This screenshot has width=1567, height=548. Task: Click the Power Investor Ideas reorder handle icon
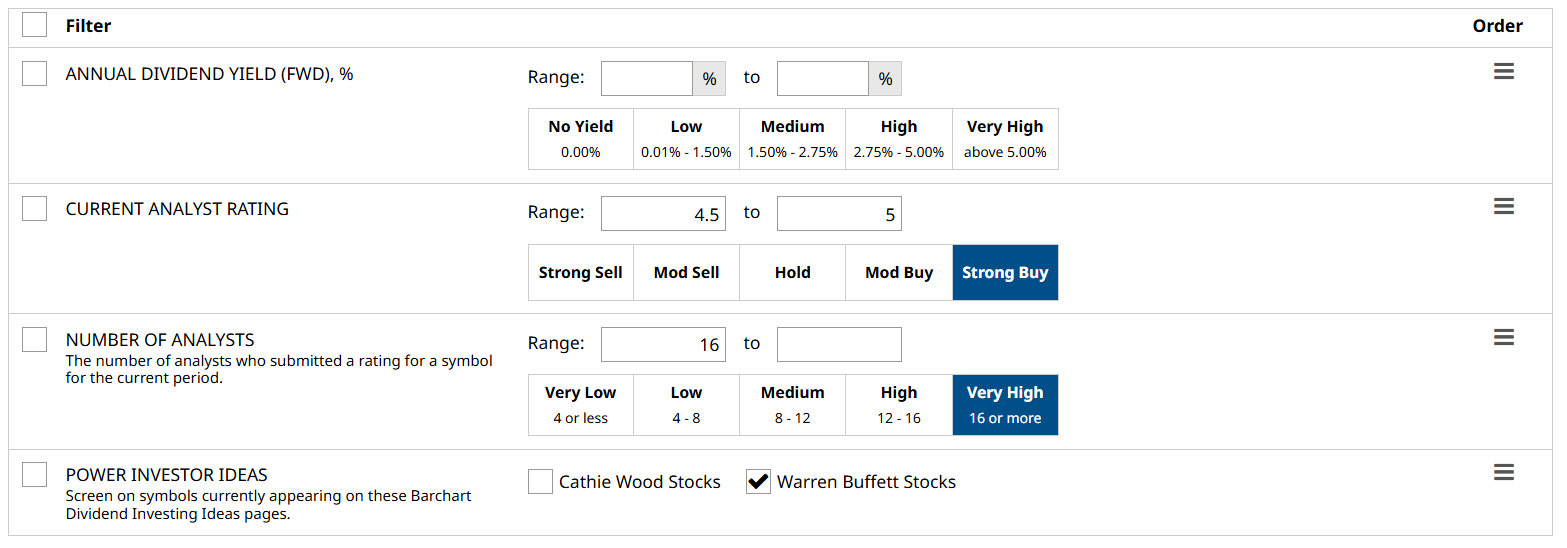tap(1503, 472)
